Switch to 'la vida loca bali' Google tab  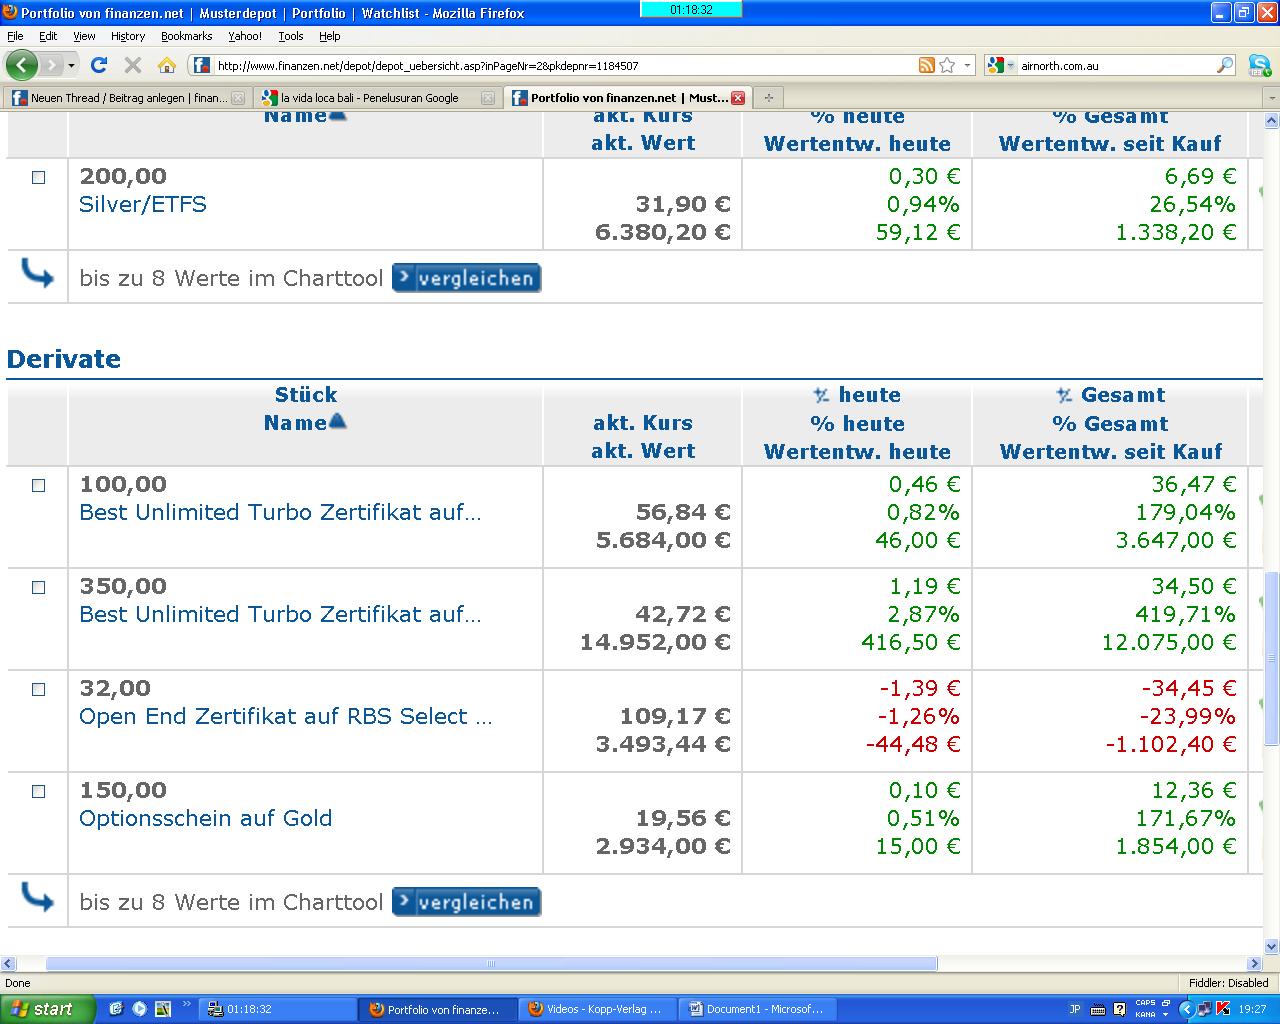pos(377,98)
